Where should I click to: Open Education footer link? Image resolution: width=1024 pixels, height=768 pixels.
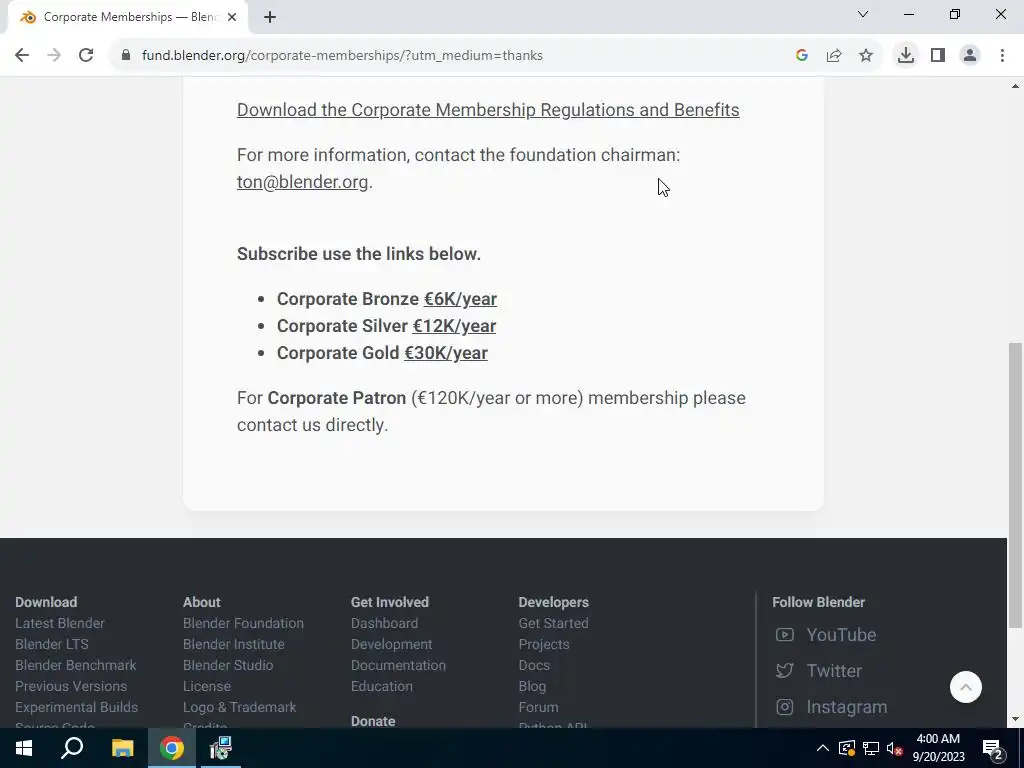(x=381, y=686)
